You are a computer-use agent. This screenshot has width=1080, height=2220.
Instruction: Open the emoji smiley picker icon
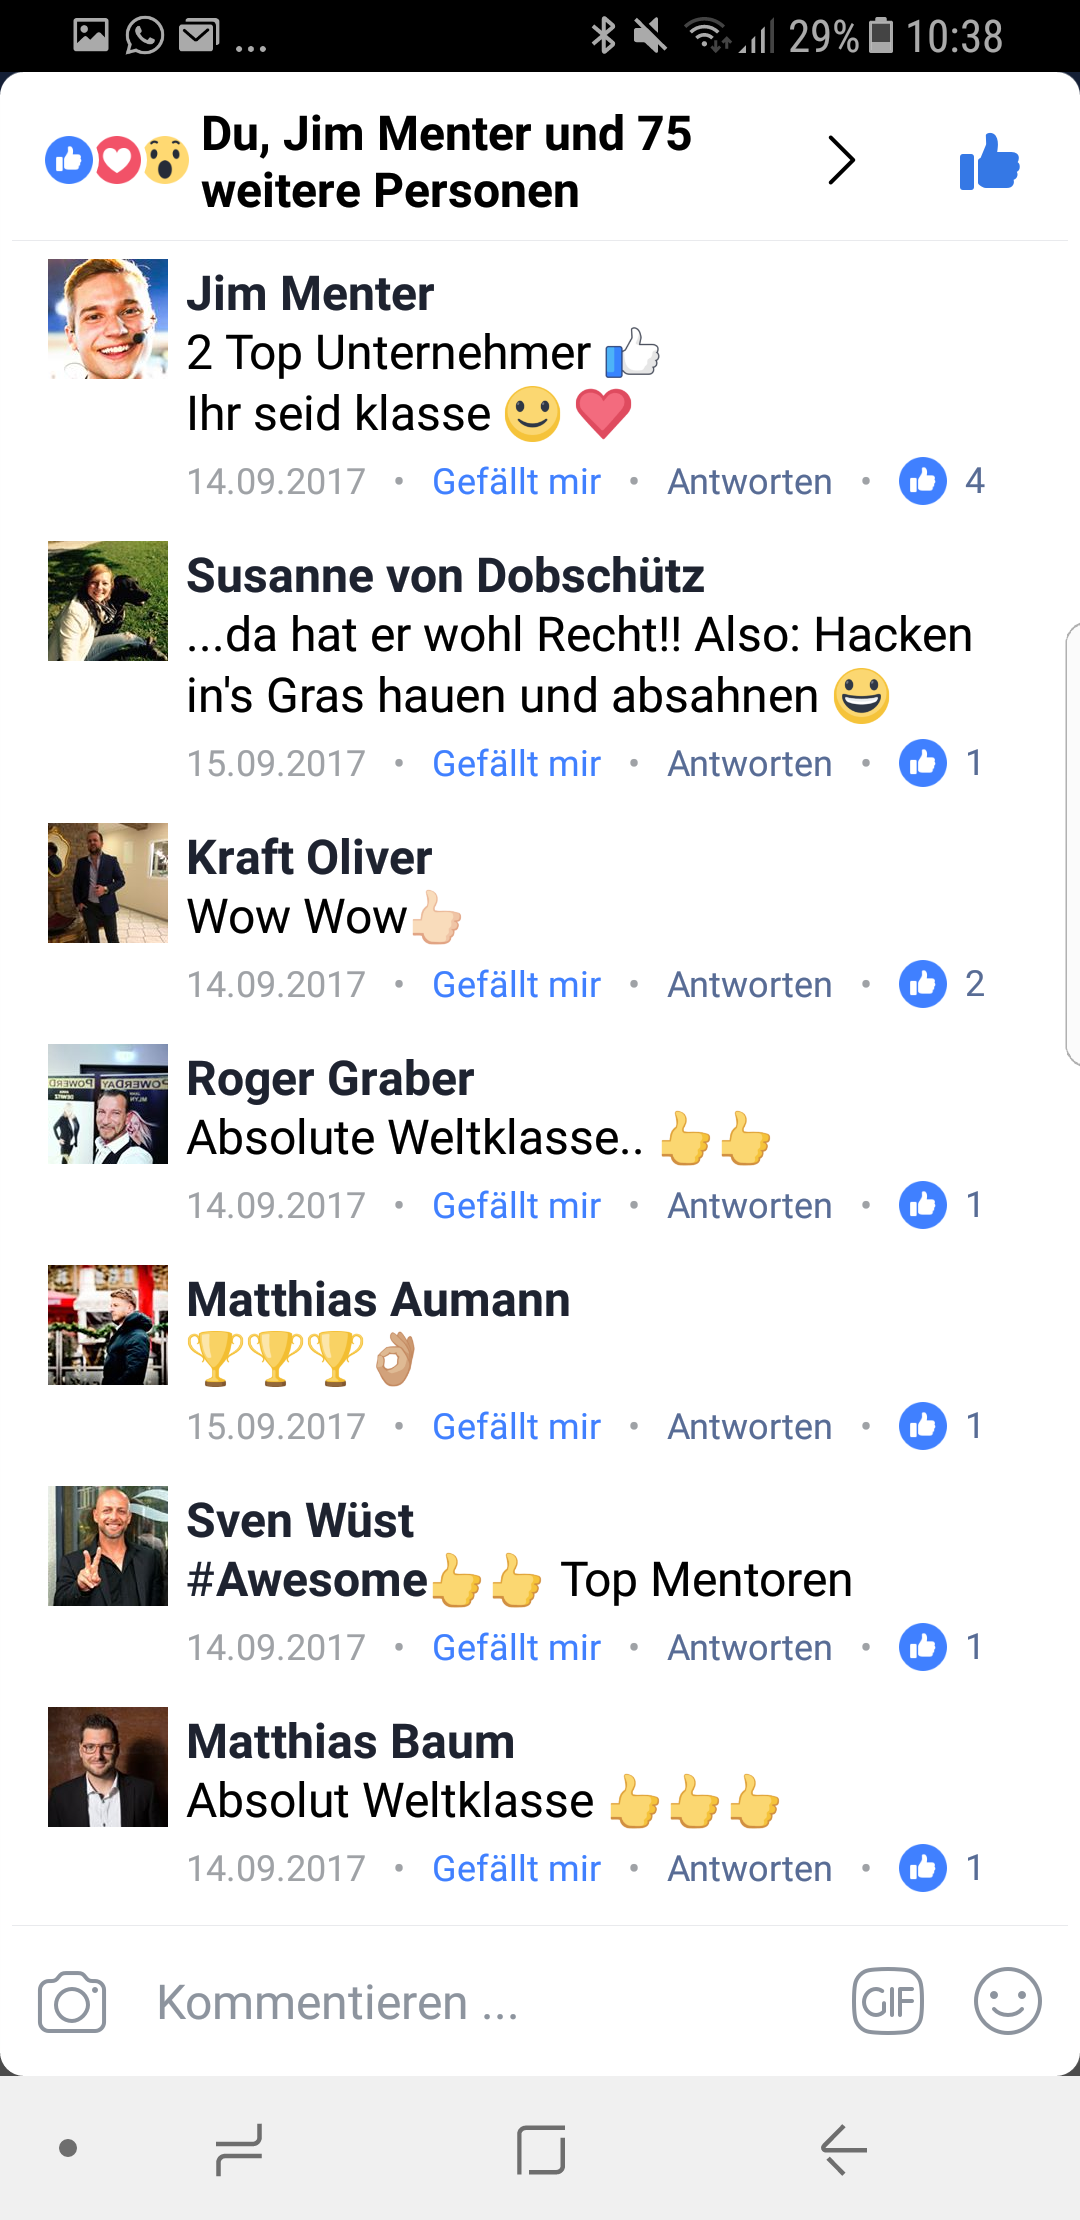[1008, 2002]
